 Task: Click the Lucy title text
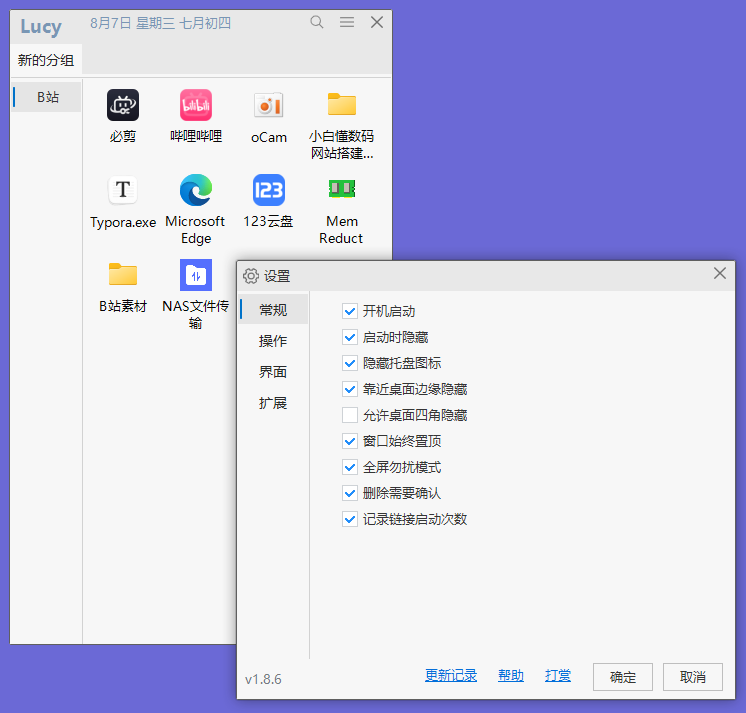41,27
